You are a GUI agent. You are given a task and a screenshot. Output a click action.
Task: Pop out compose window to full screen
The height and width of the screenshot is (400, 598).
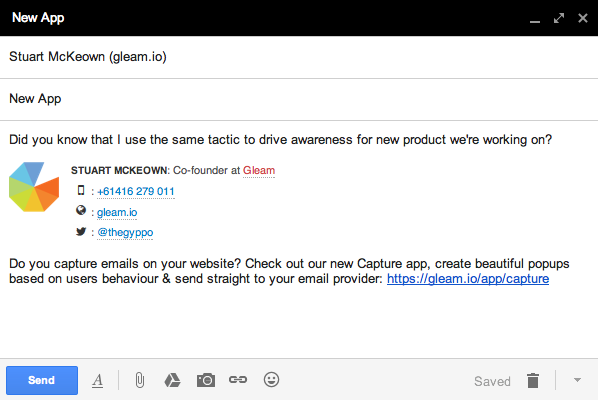[x=559, y=18]
